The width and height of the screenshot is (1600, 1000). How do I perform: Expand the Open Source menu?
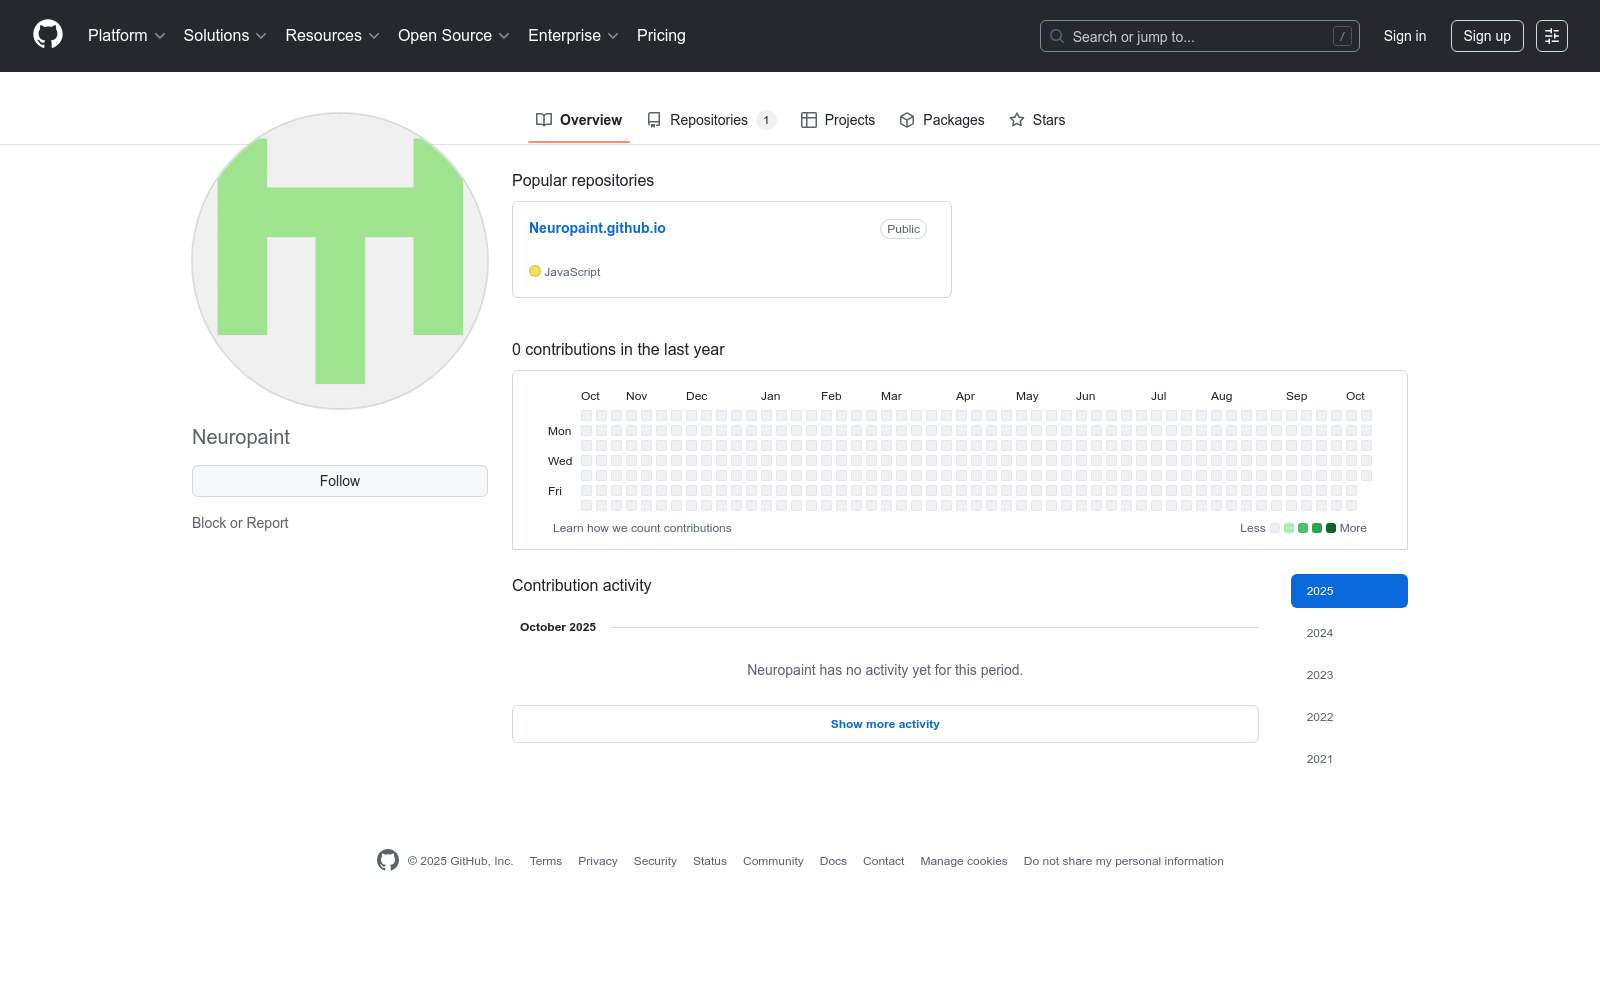(454, 36)
